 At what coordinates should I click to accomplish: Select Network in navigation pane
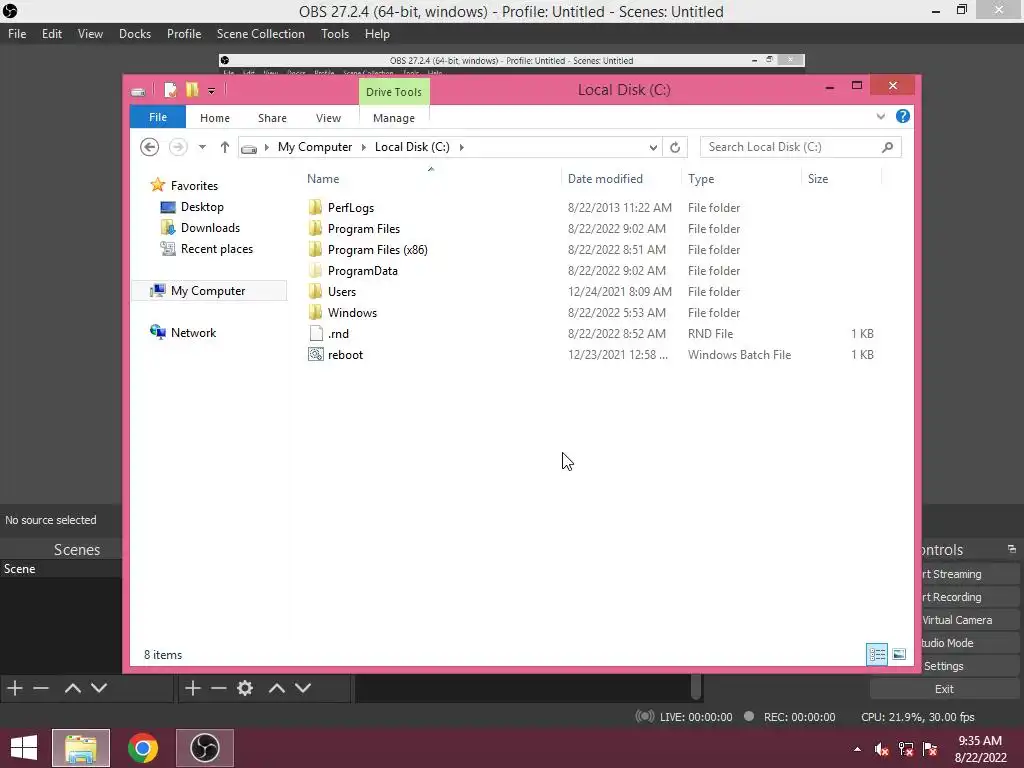tap(193, 332)
